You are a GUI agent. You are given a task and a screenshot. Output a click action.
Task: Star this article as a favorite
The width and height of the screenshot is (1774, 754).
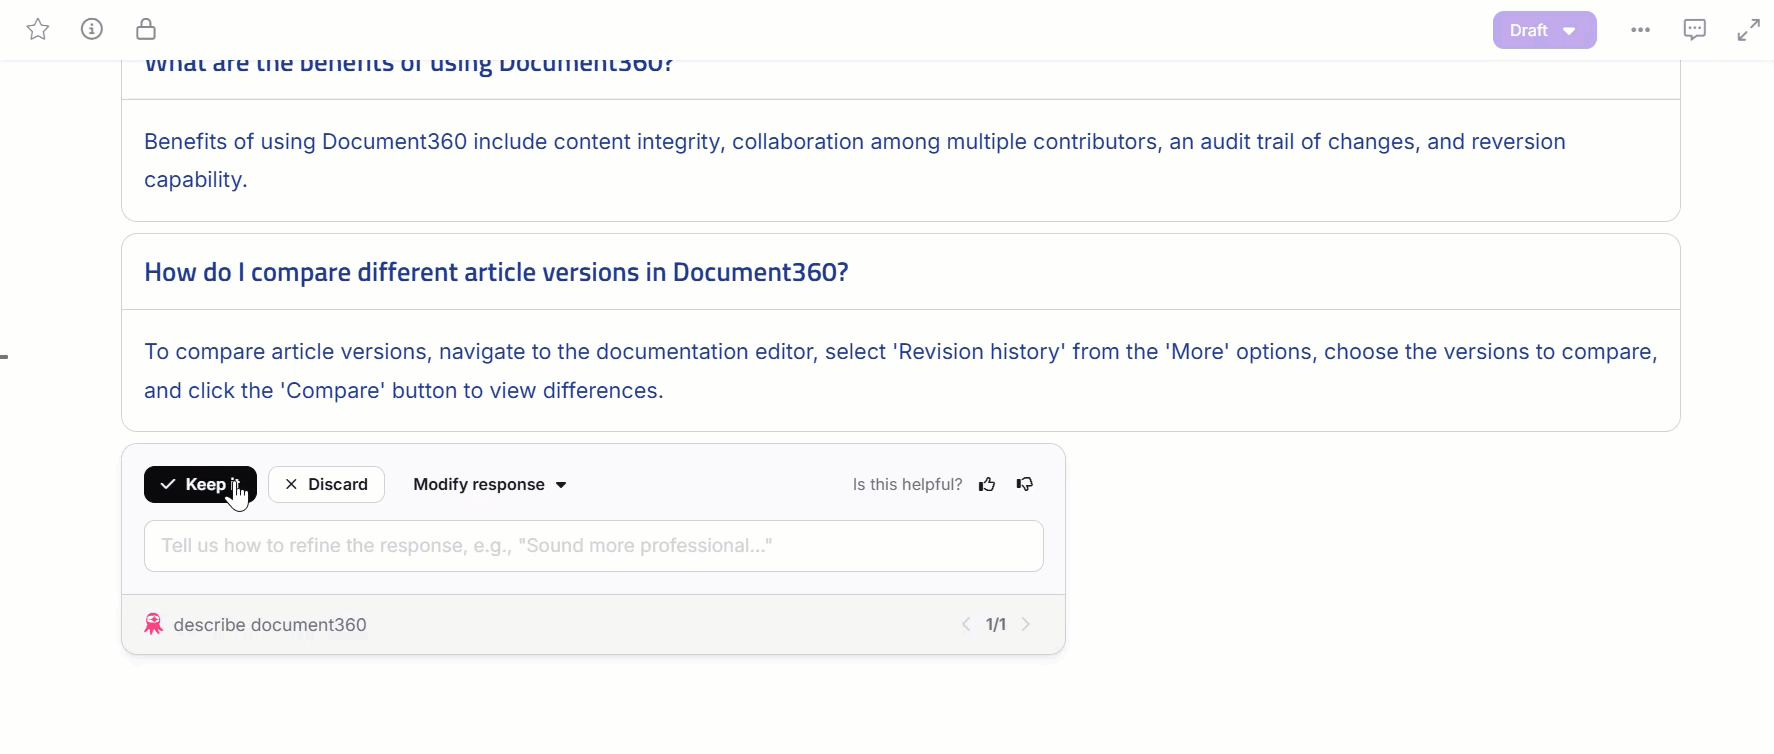coord(38,30)
